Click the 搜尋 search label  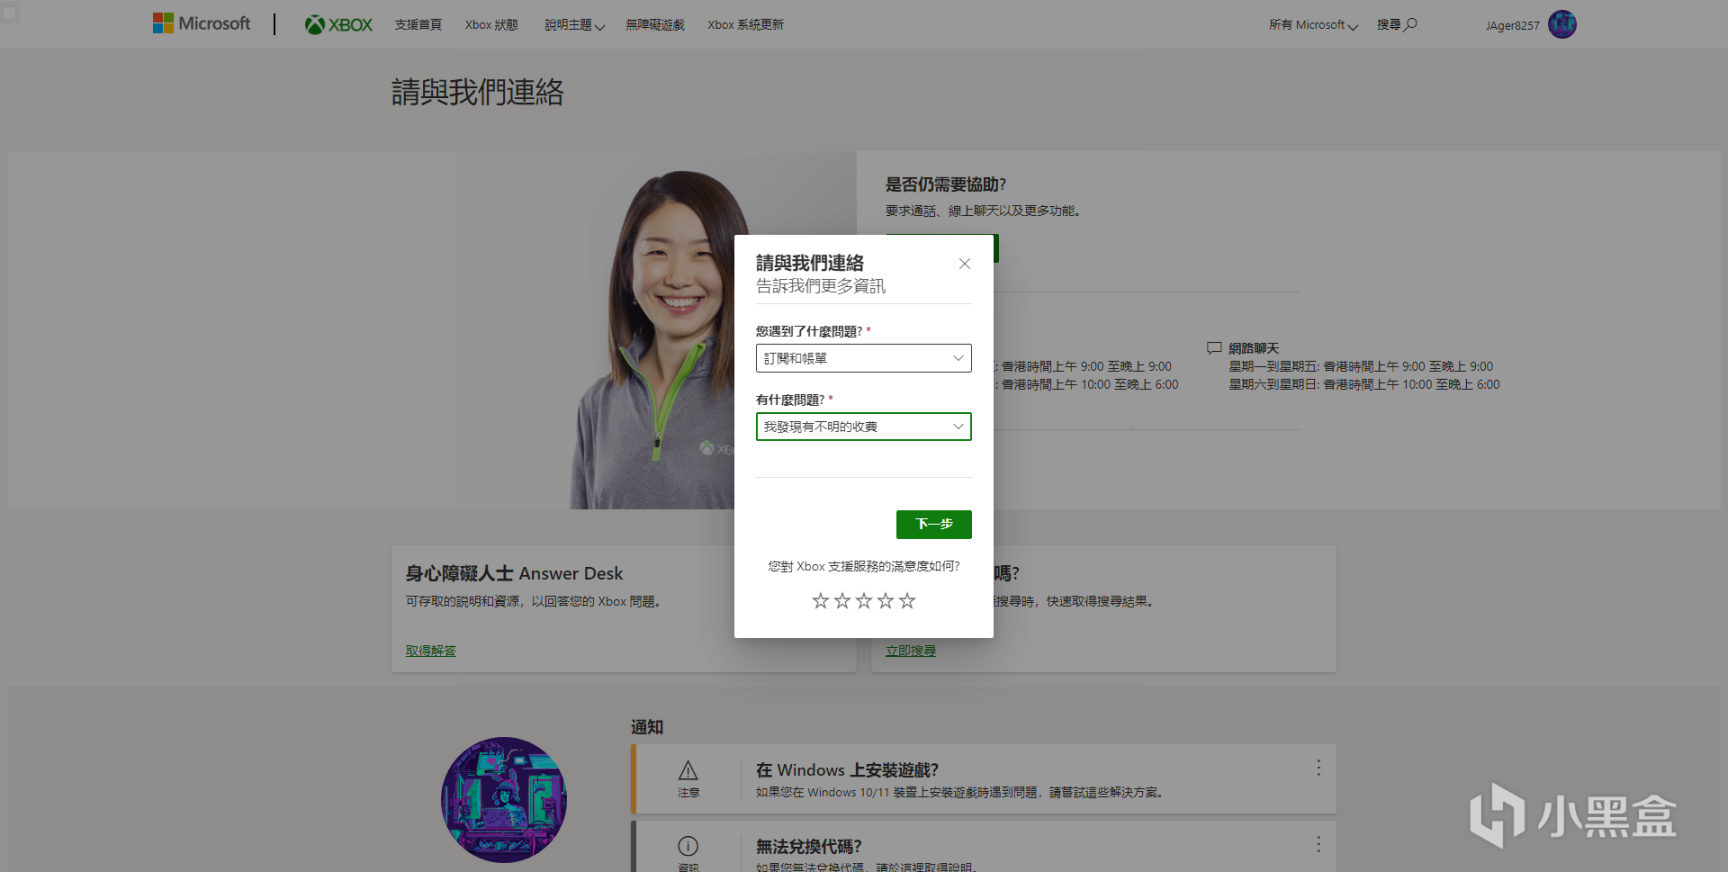[1388, 25]
